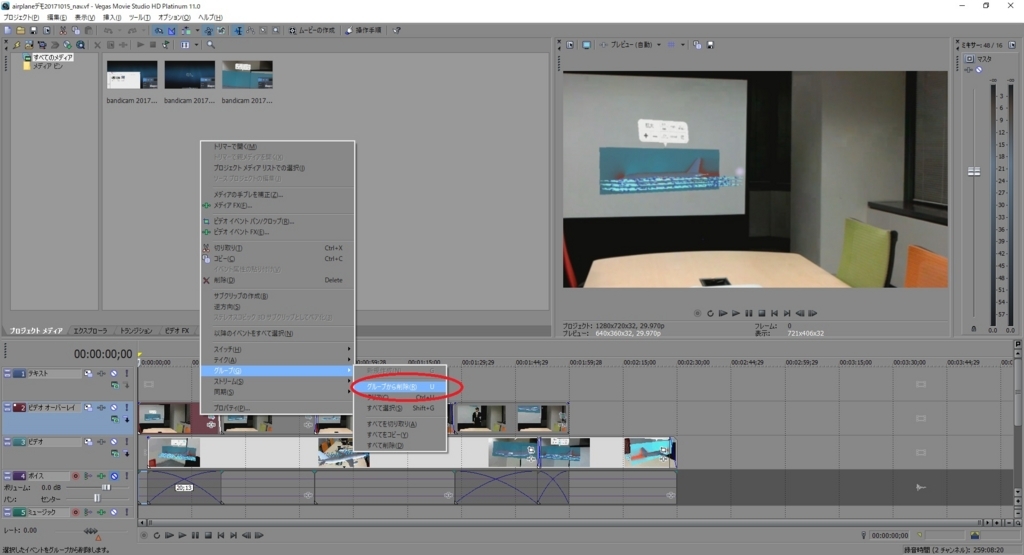Expand ストリーム(S) submenu in context menu
The image size is (1024, 555).
pos(278,381)
